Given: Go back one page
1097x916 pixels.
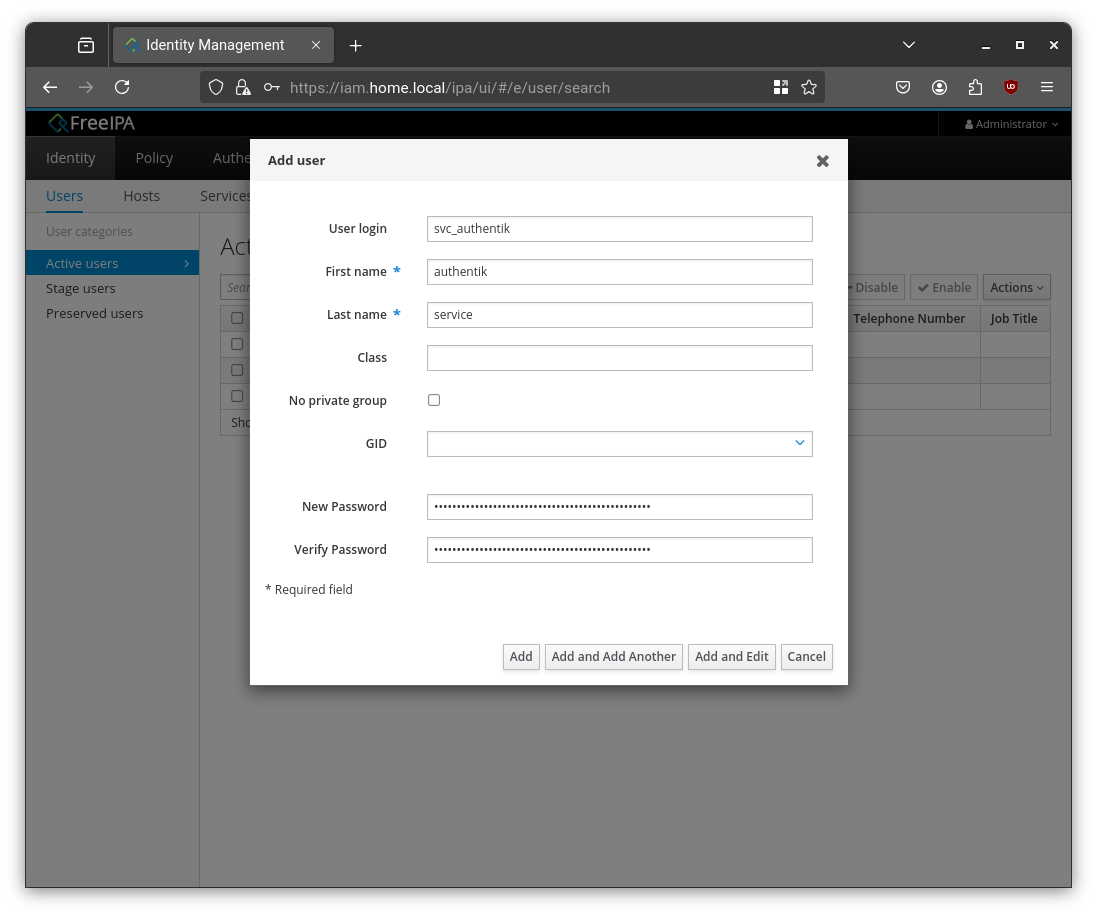Looking at the screenshot, I should [x=50, y=87].
